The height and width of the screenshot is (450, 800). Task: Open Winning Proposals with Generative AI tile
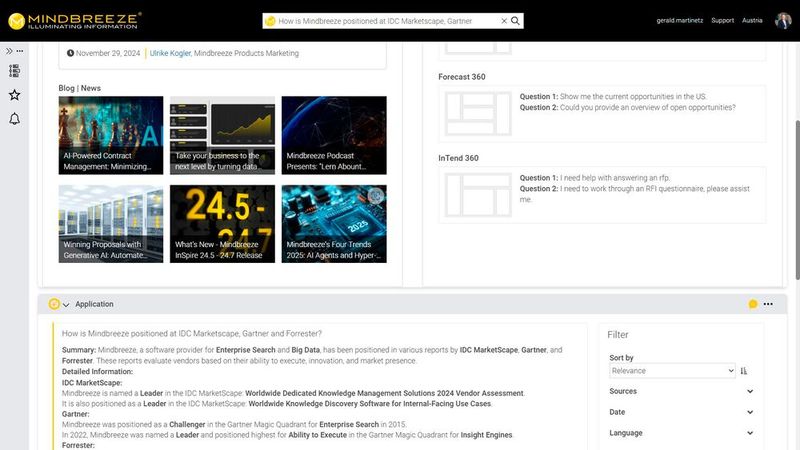[x=111, y=224]
